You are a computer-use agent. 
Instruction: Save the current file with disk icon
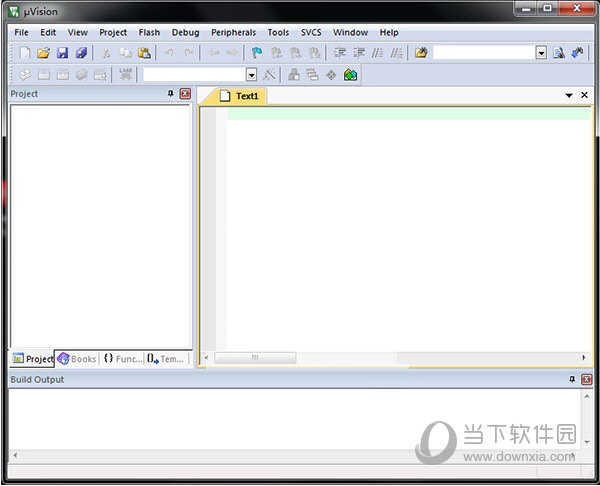coord(62,53)
